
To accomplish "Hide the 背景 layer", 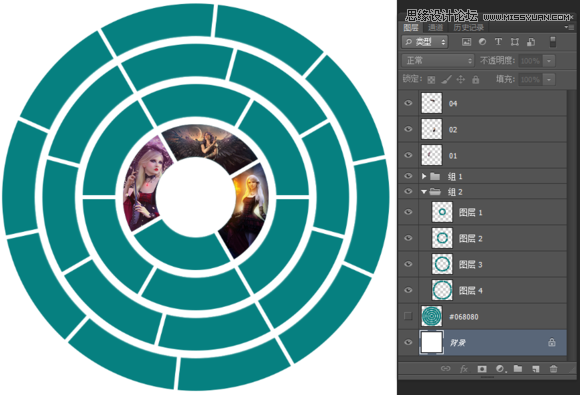I will 408,342.
